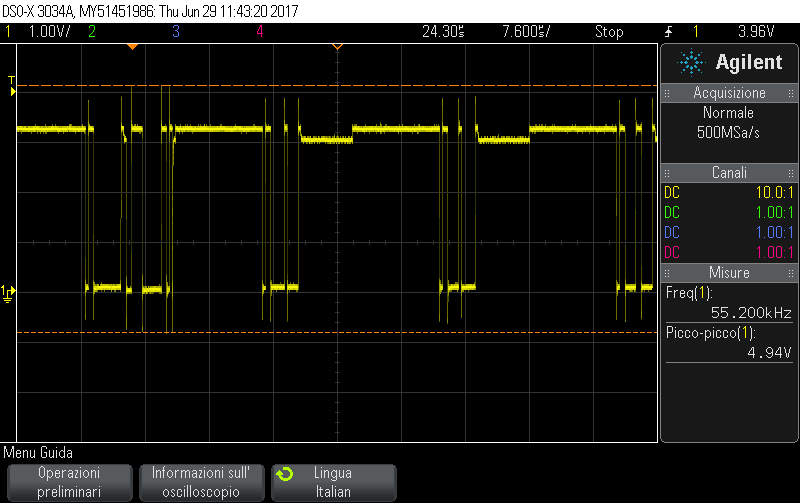
Task: Click the green 1.00:1 probe ratio
Action: pyautogui.click(x=774, y=213)
